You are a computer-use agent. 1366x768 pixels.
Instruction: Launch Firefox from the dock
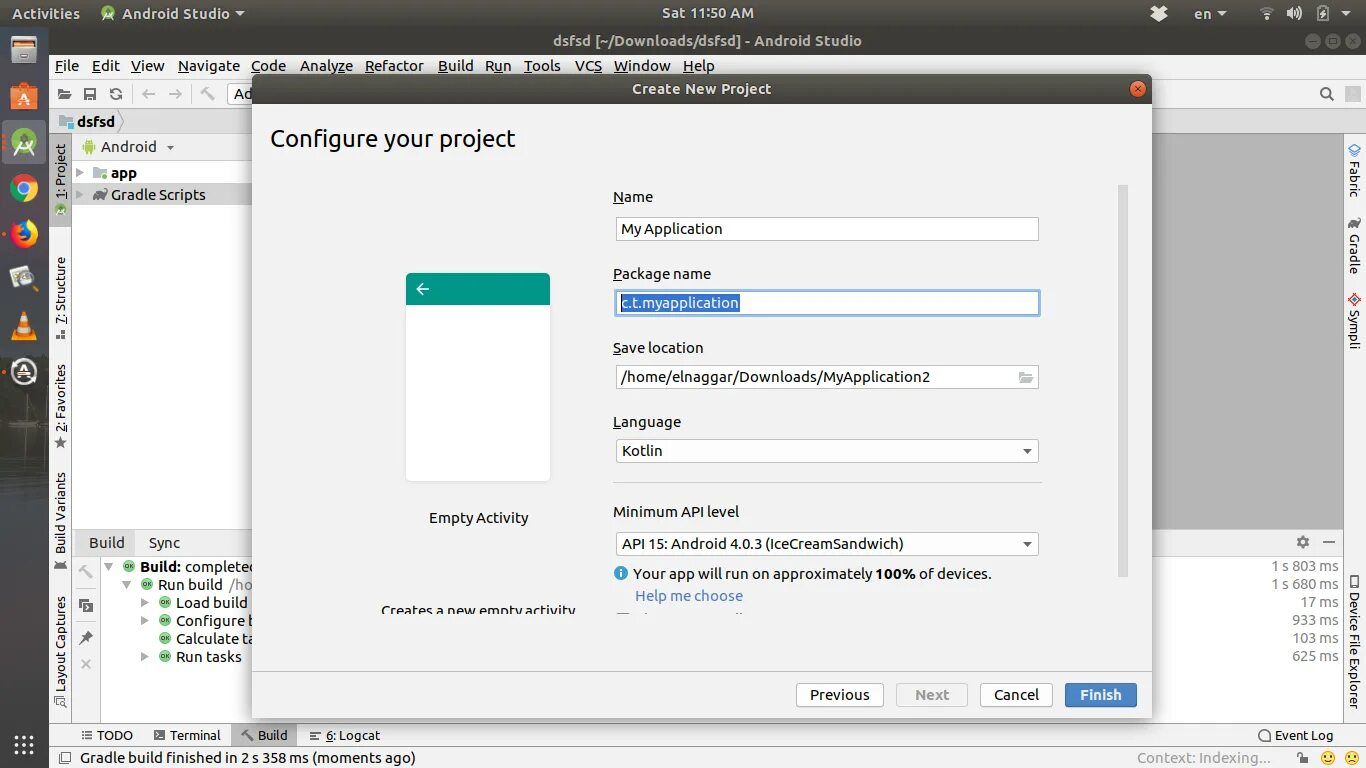pos(24,234)
